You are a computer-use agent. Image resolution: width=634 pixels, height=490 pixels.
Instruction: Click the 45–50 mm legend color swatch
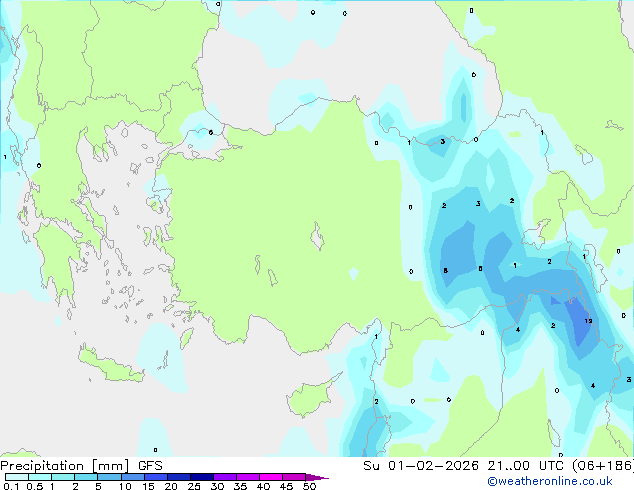pyautogui.click(x=294, y=477)
